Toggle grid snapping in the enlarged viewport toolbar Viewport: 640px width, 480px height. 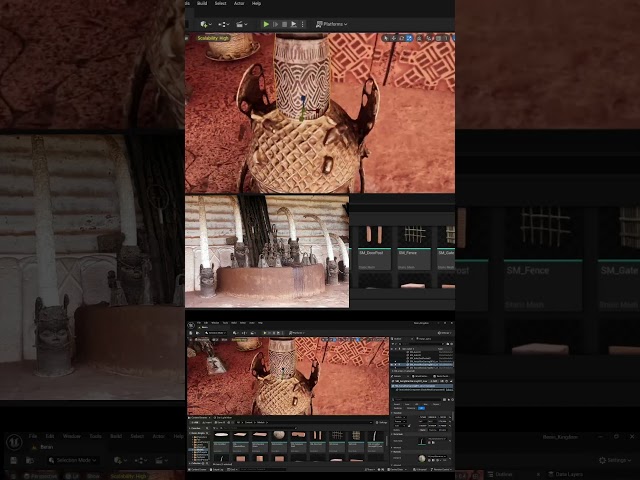439,38
